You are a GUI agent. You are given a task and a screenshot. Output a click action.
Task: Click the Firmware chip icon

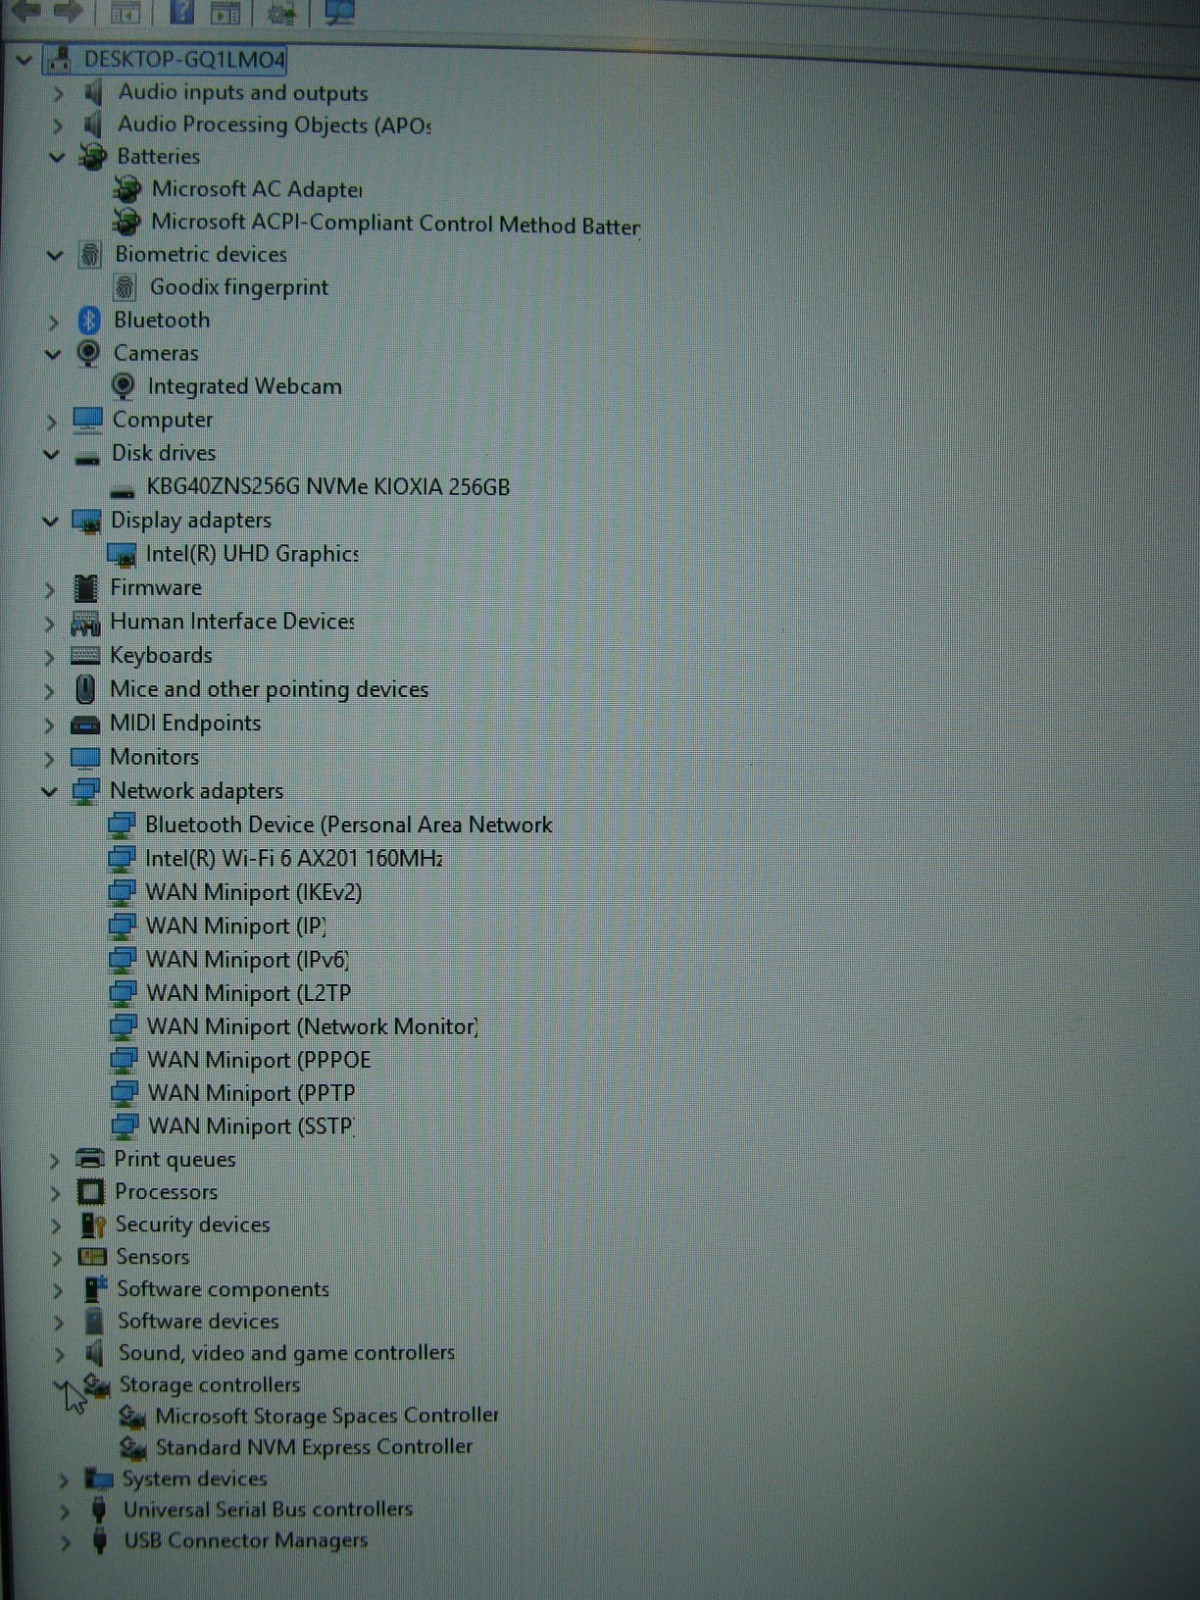tap(87, 588)
